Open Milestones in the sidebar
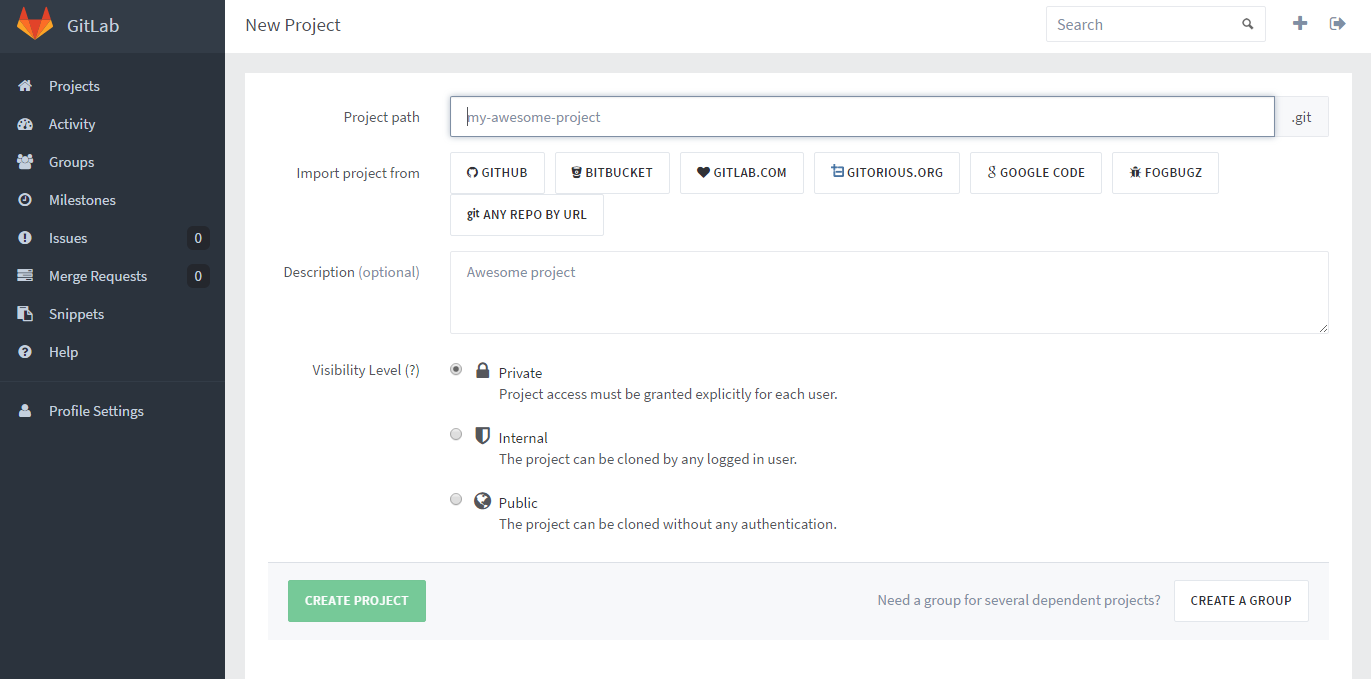 click(112, 200)
